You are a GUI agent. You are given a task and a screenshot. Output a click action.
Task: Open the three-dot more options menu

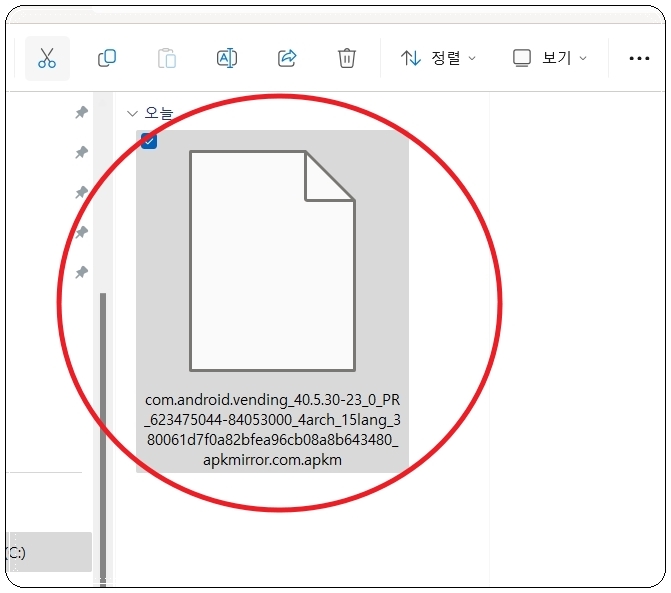point(639,58)
